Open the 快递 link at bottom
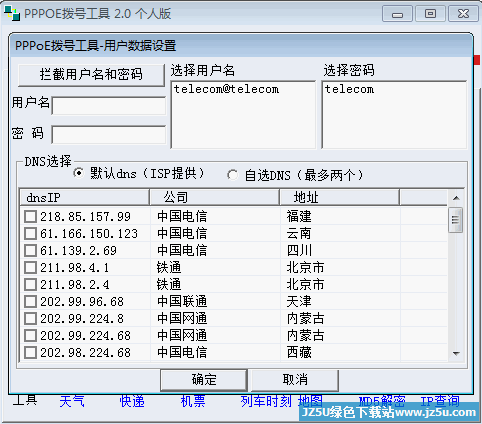This screenshot has width=482, height=424. 132,401
